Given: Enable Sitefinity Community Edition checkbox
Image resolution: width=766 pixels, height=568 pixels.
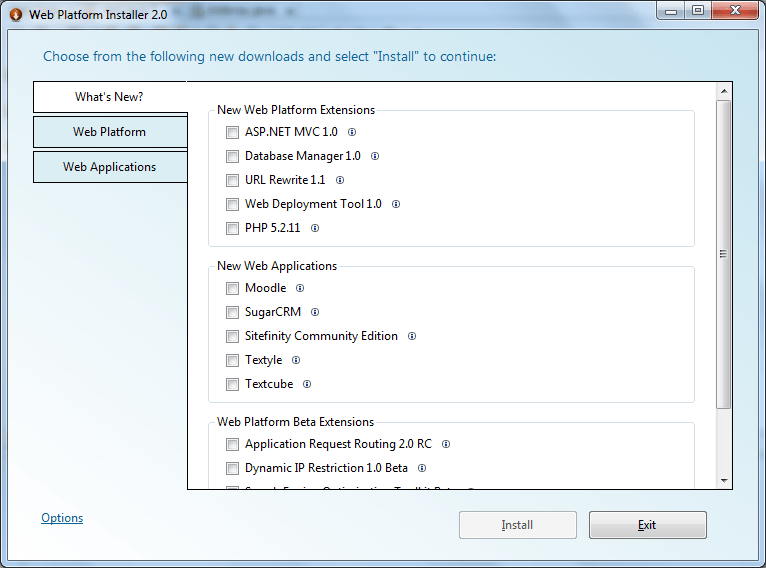Looking at the screenshot, I should 233,336.
